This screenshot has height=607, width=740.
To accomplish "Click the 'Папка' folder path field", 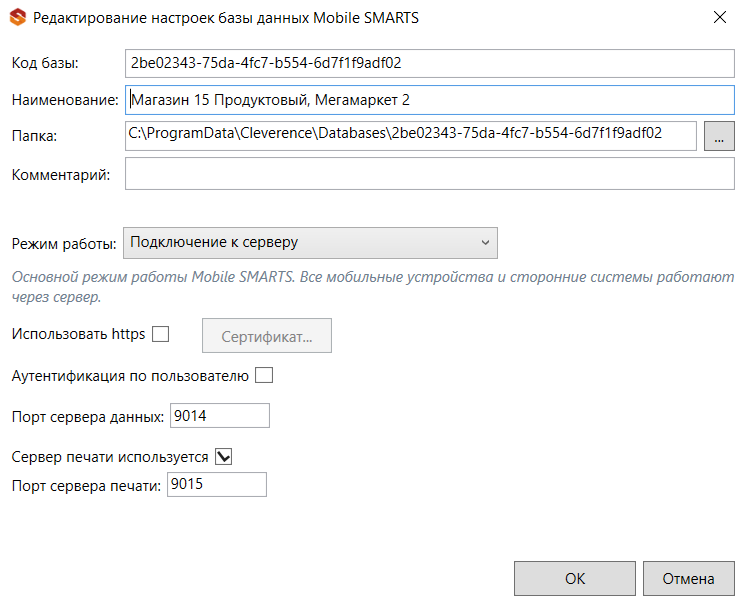I will coord(411,136).
